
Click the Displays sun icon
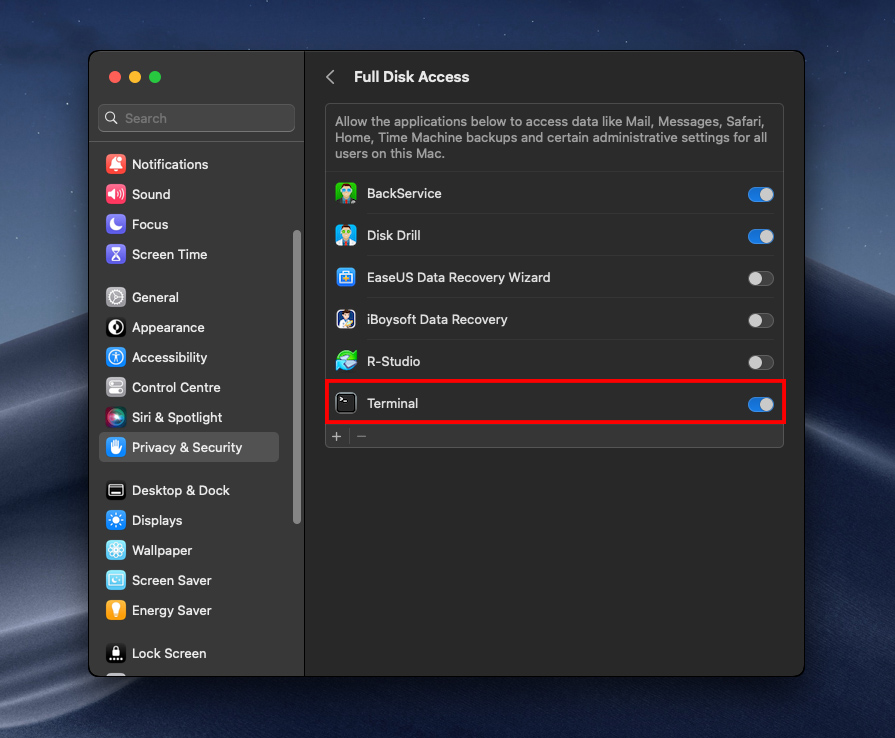click(116, 521)
